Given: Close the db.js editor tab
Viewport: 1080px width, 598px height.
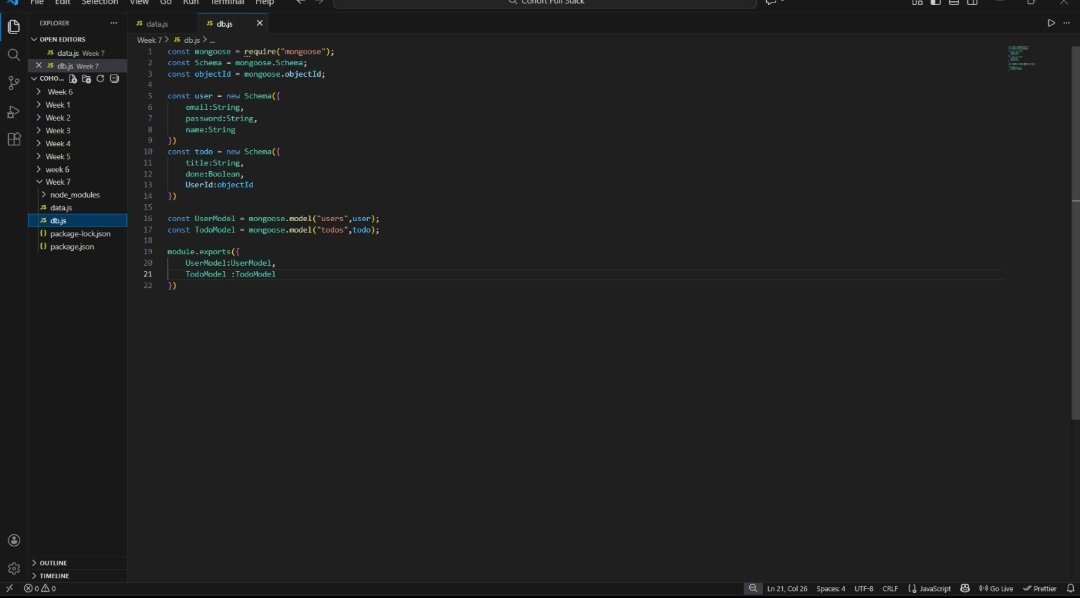Looking at the screenshot, I should pyautogui.click(x=260, y=23).
